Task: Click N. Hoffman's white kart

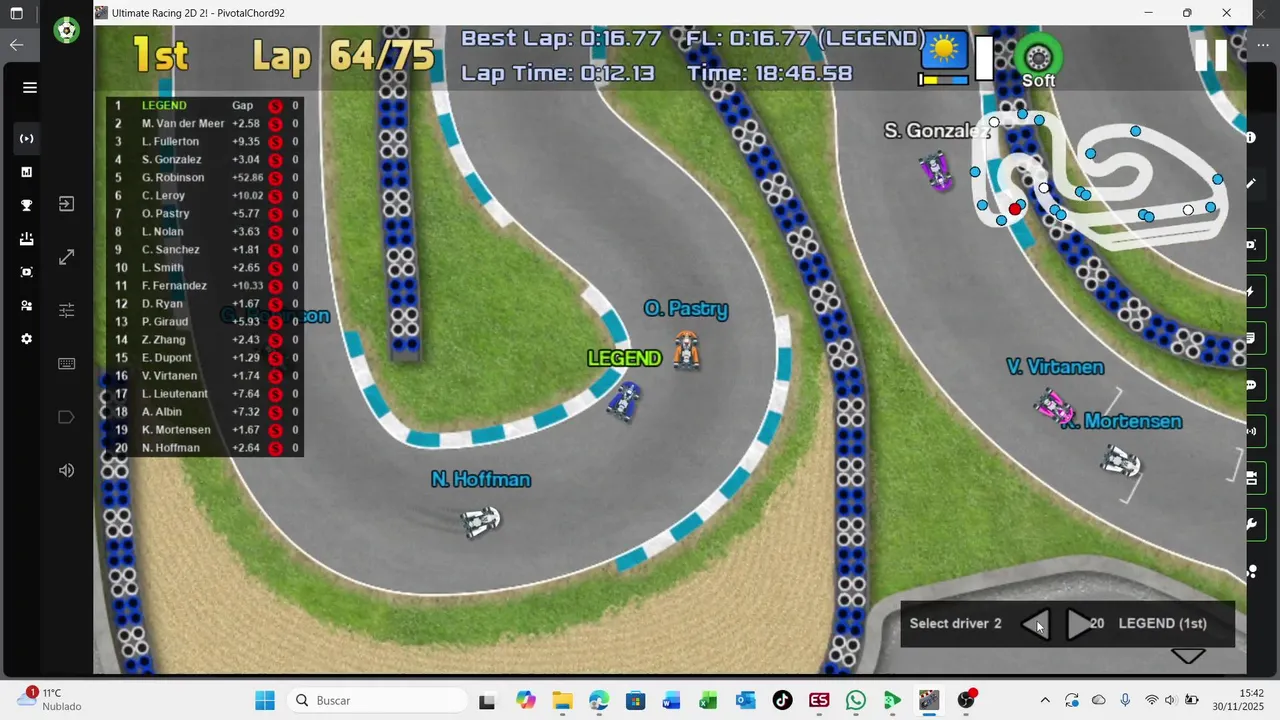Action: pyautogui.click(x=481, y=520)
